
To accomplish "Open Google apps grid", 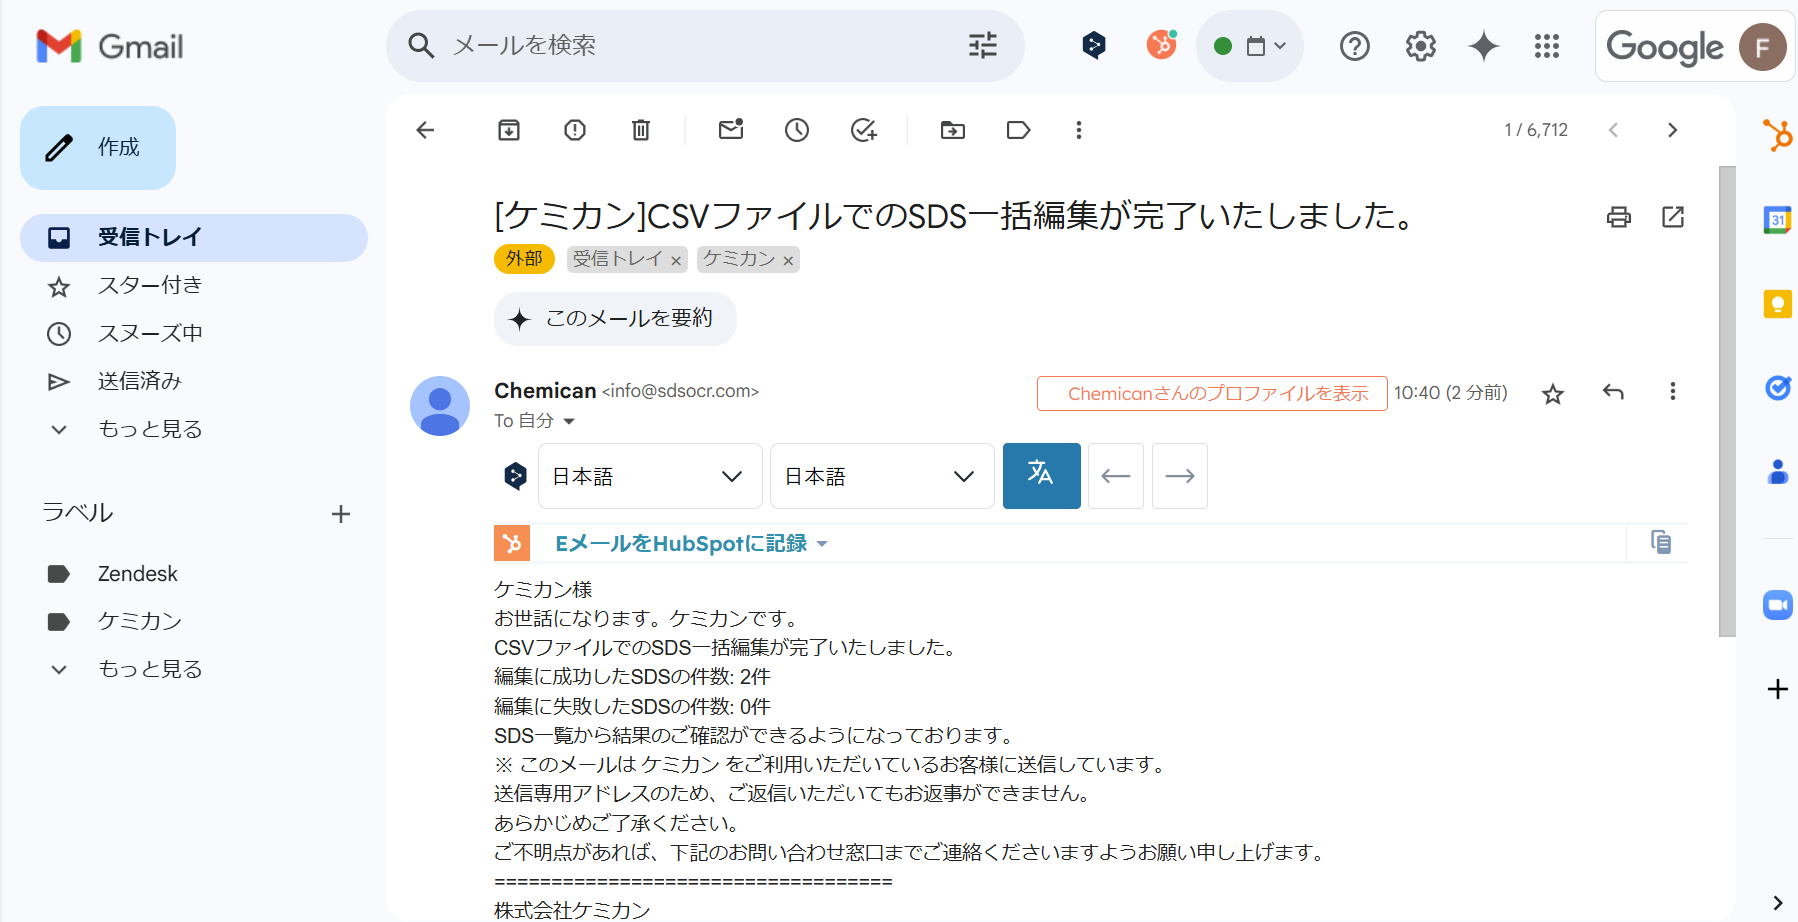I will 1547,46.
